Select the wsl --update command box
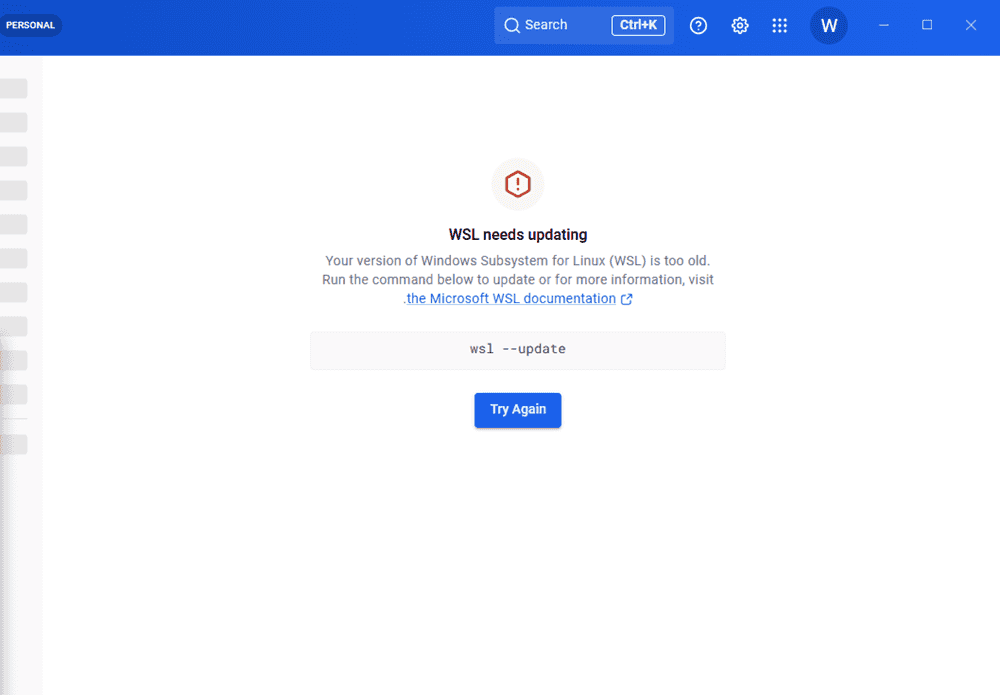1000x695 pixels. click(x=518, y=350)
